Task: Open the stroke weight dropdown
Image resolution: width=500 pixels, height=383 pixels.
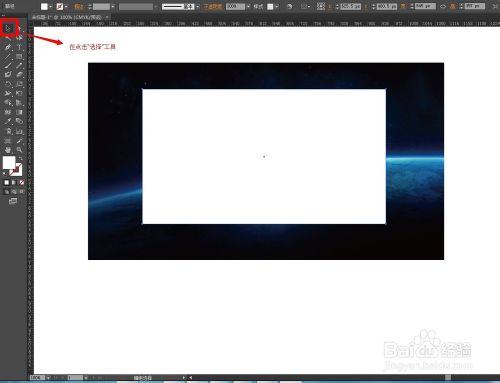Action: [113, 6]
